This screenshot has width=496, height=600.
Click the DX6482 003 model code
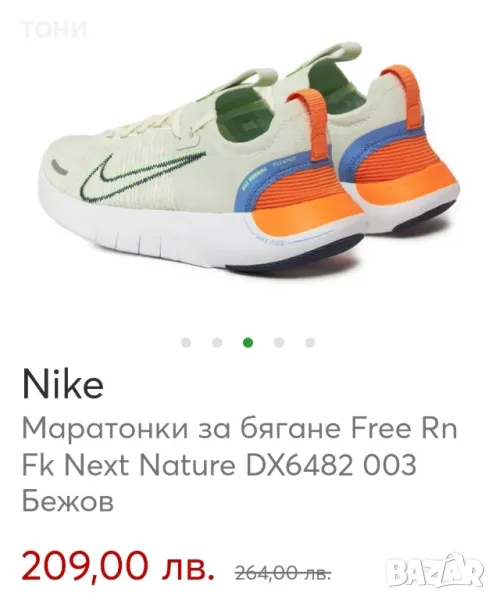[x=331, y=465]
